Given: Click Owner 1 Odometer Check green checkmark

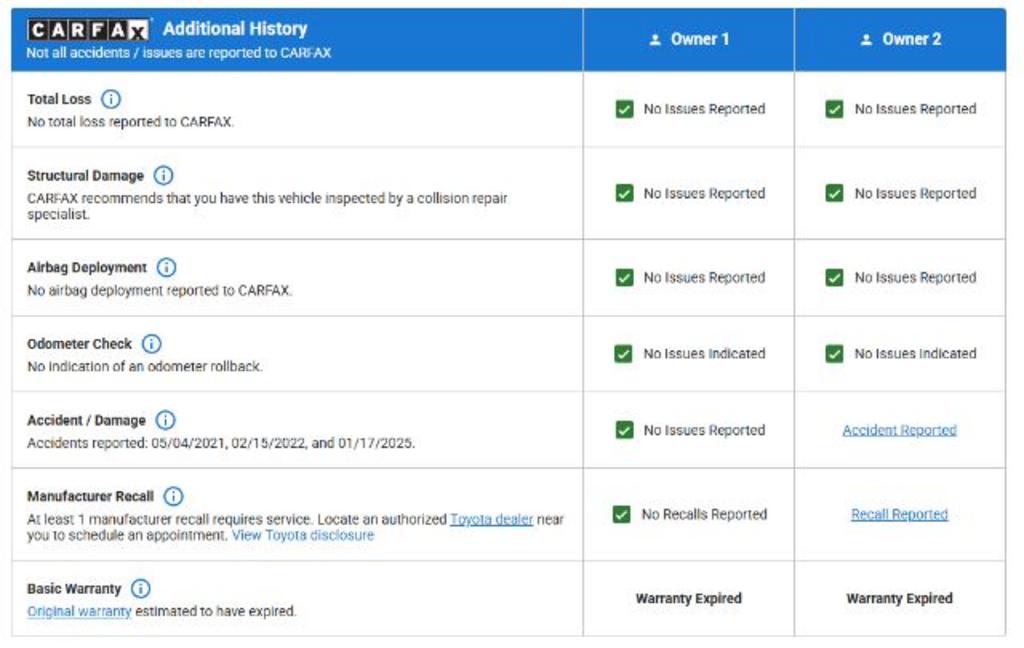Looking at the screenshot, I should pos(624,353).
